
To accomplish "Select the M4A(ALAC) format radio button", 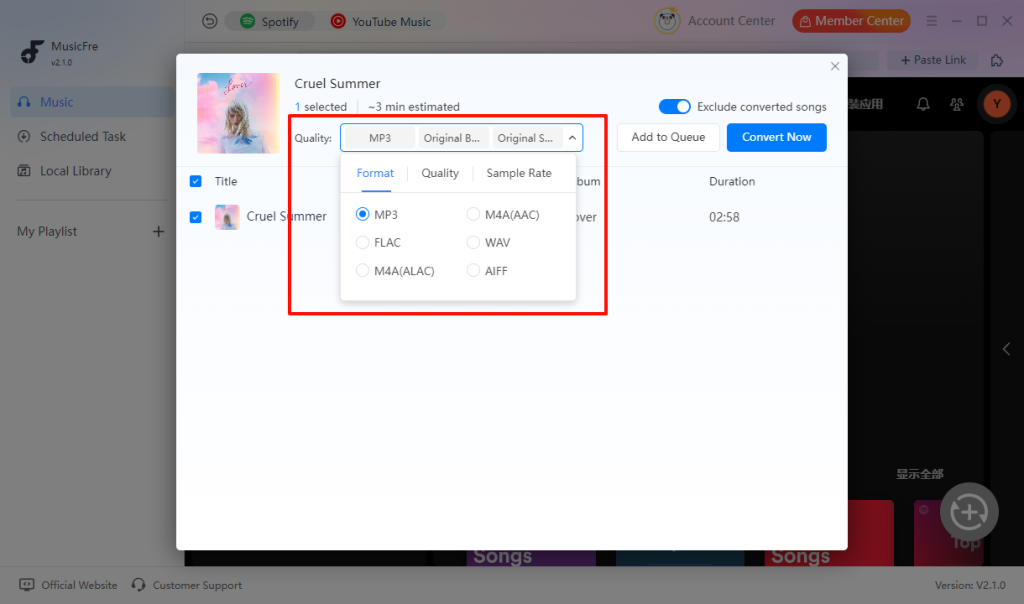I will (x=362, y=270).
